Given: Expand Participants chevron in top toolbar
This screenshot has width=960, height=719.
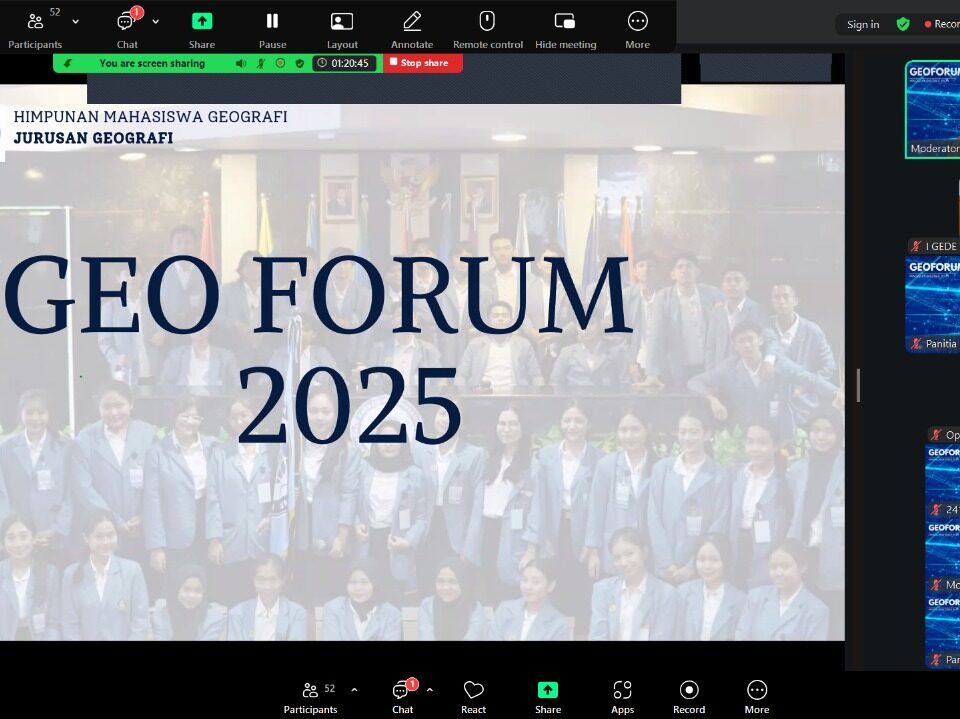Looking at the screenshot, I should [76, 21].
